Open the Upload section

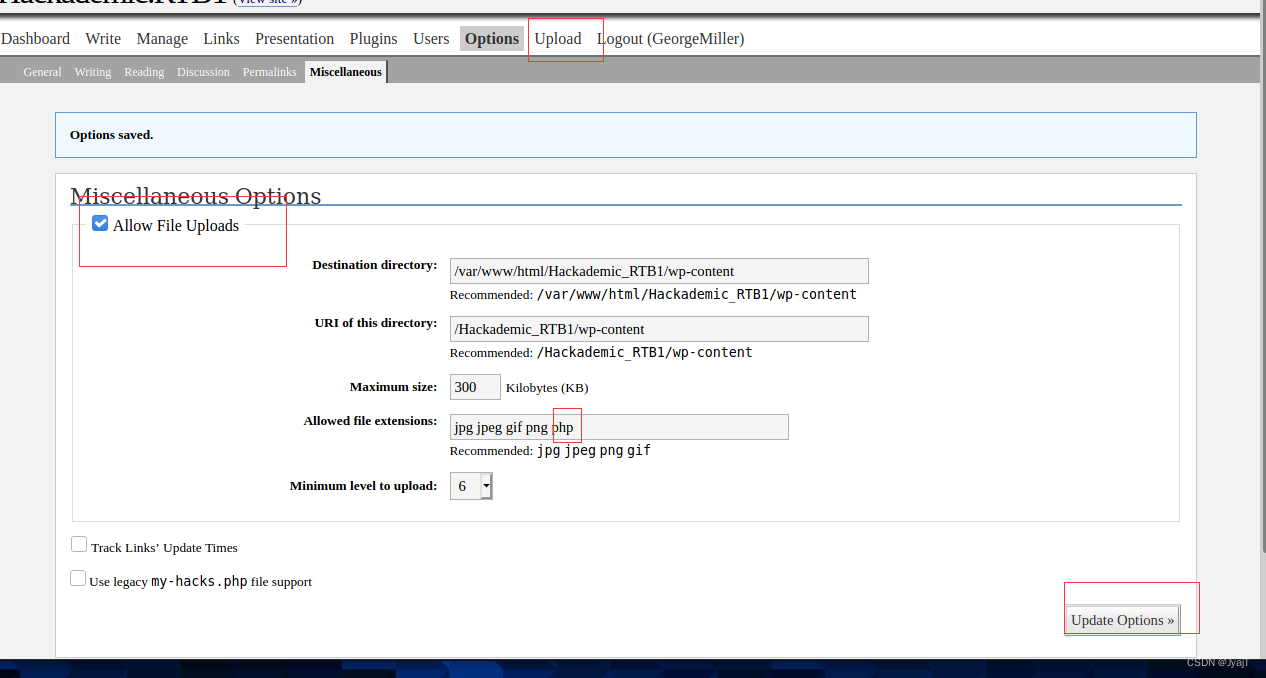pyautogui.click(x=557, y=38)
